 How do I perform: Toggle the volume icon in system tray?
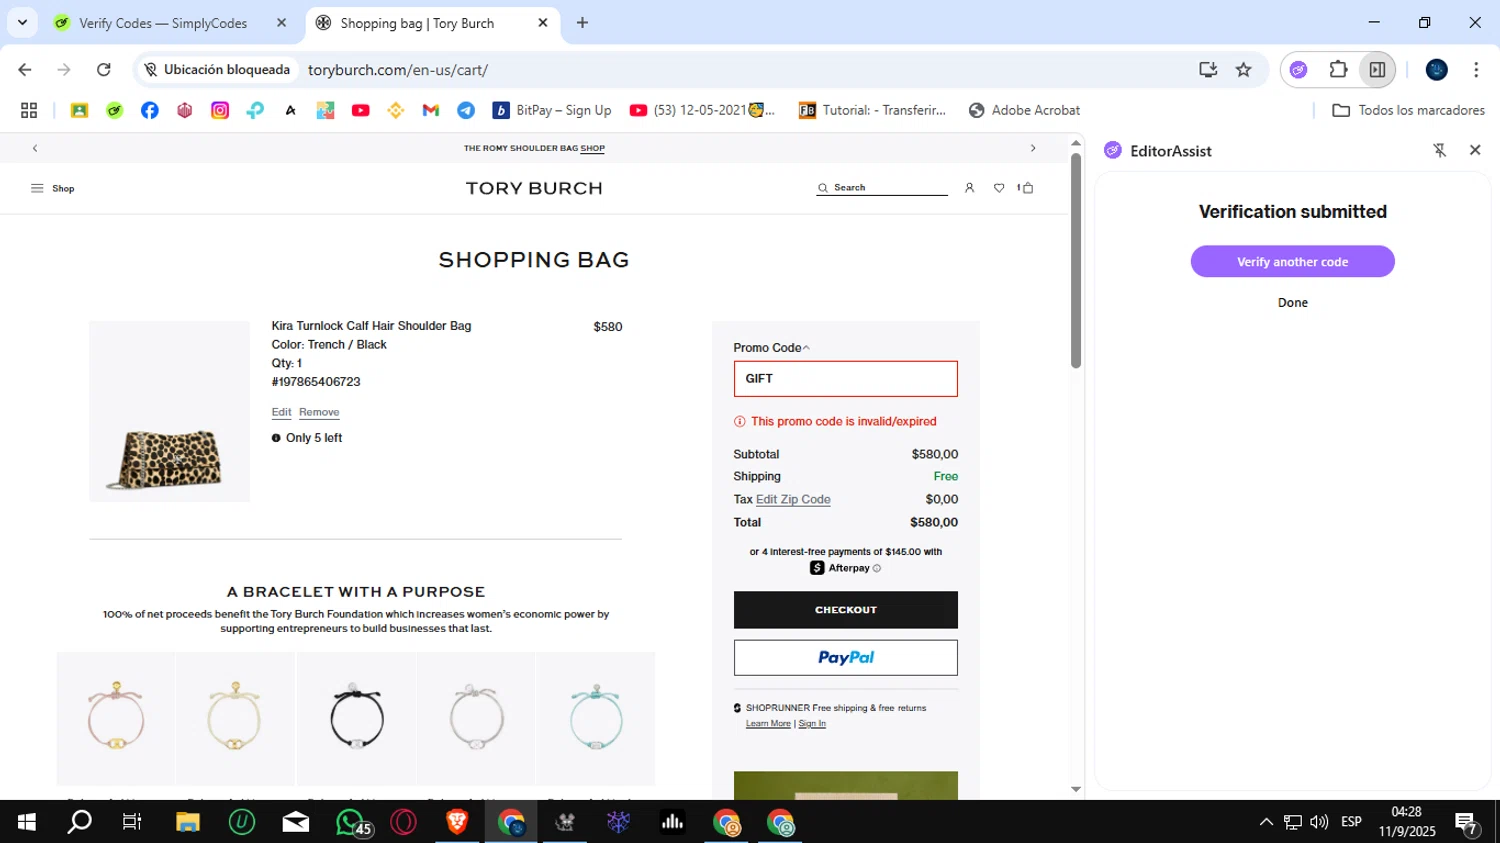(x=1319, y=822)
